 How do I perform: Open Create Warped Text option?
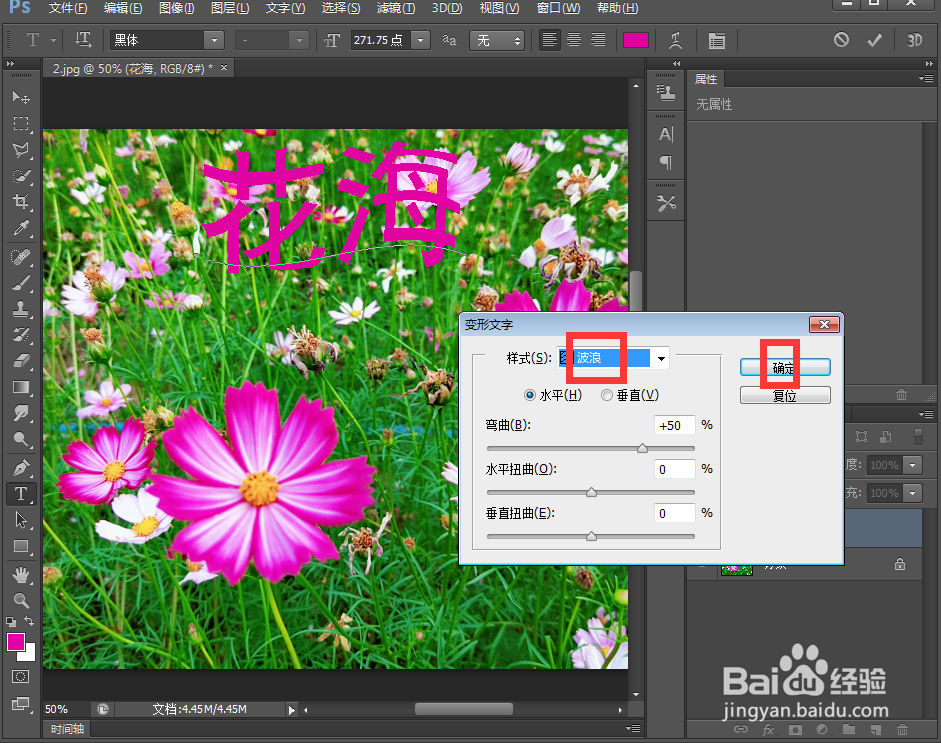(676, 40)
